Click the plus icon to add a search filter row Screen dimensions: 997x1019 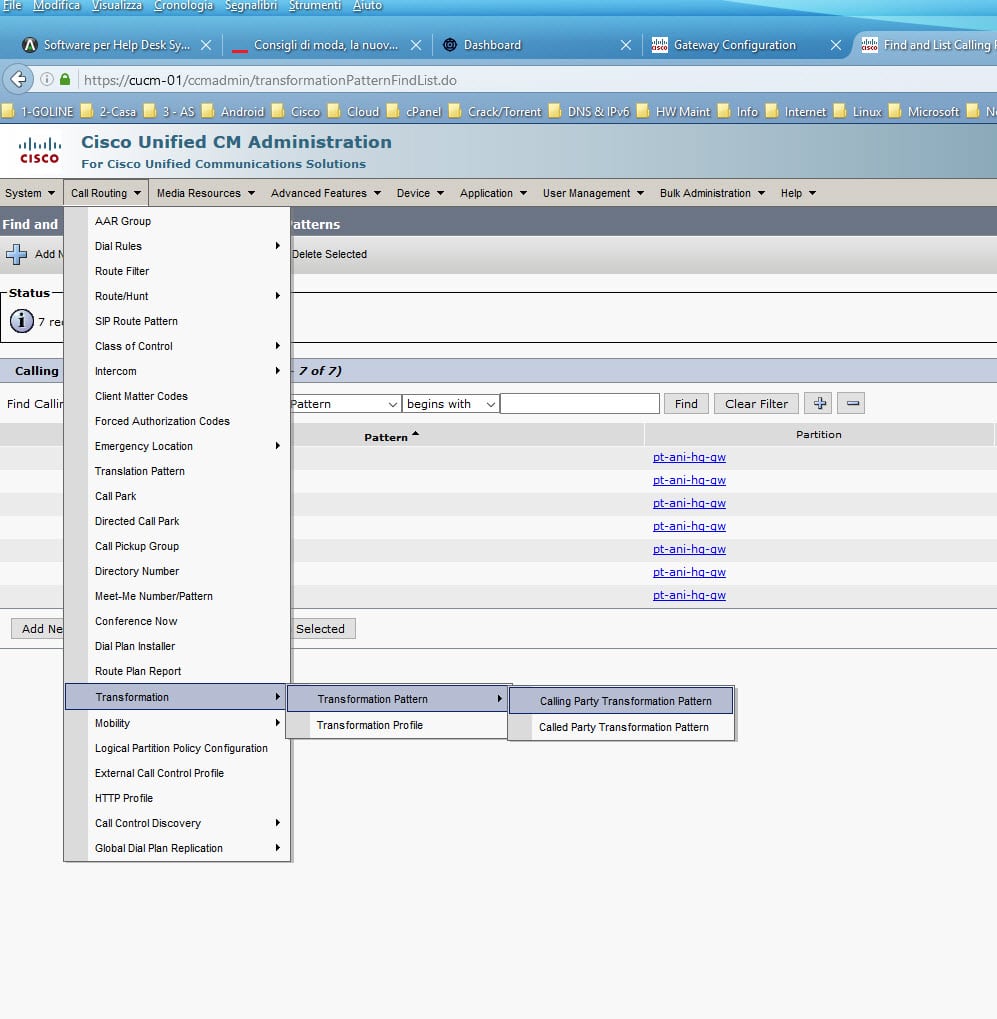tap(819, 403)
